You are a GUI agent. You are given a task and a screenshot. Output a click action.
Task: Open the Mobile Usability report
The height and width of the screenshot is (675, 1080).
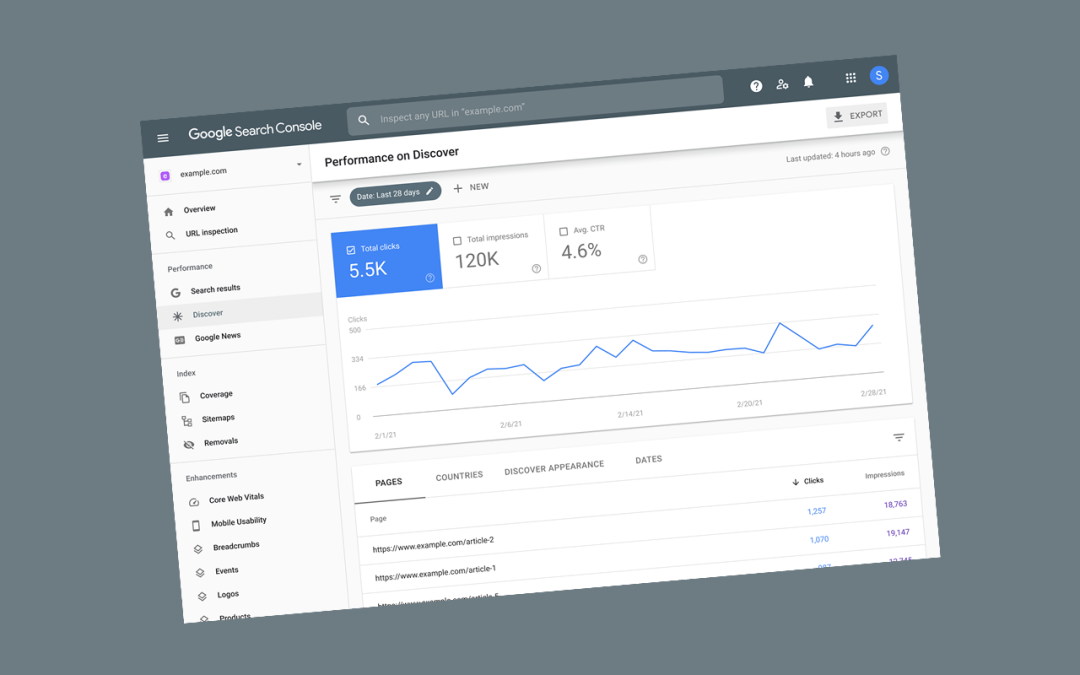(238, 522)
